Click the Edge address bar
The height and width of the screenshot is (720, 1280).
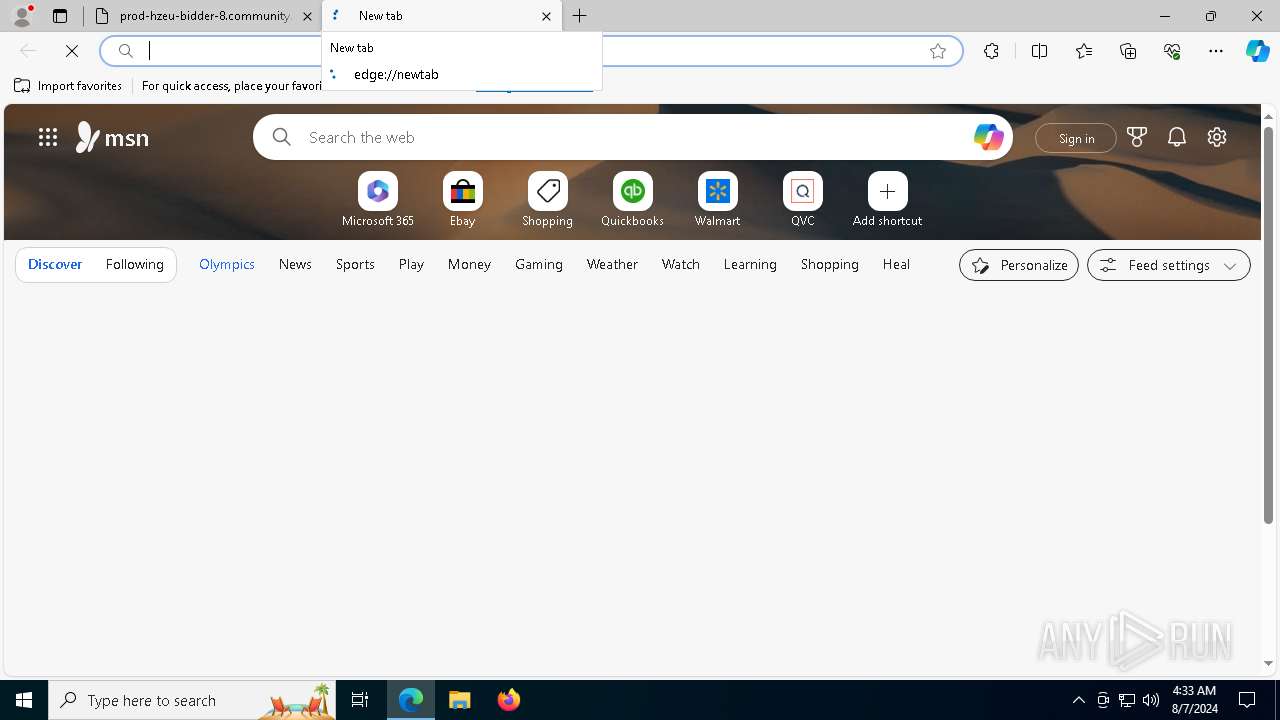click(x=530, y=51)
